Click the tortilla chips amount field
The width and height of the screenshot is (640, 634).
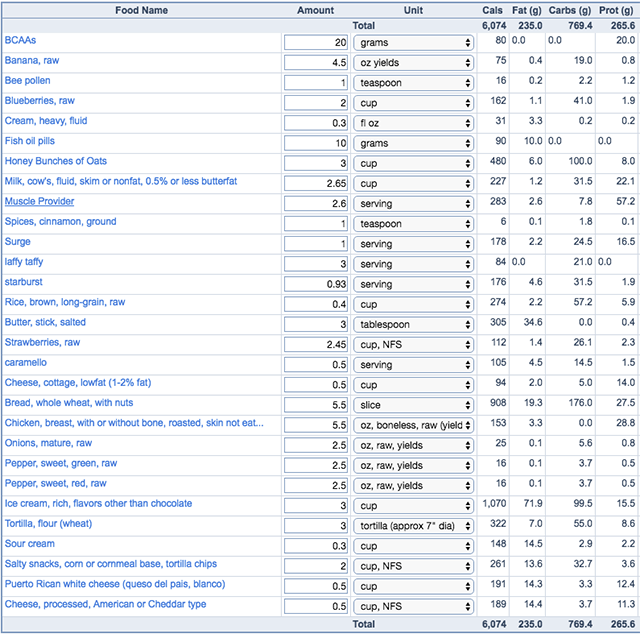pyautogui.click(x=316, y=566)
